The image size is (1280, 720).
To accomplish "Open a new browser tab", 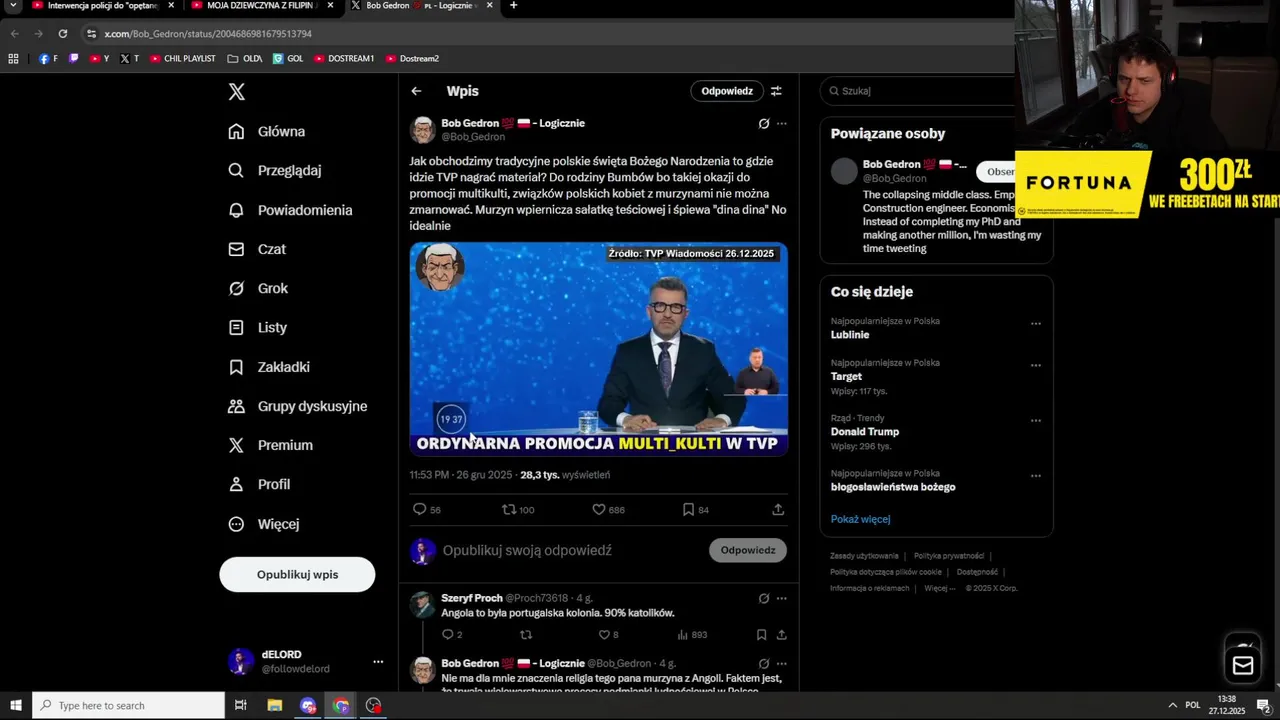I will tap(513, 5).
